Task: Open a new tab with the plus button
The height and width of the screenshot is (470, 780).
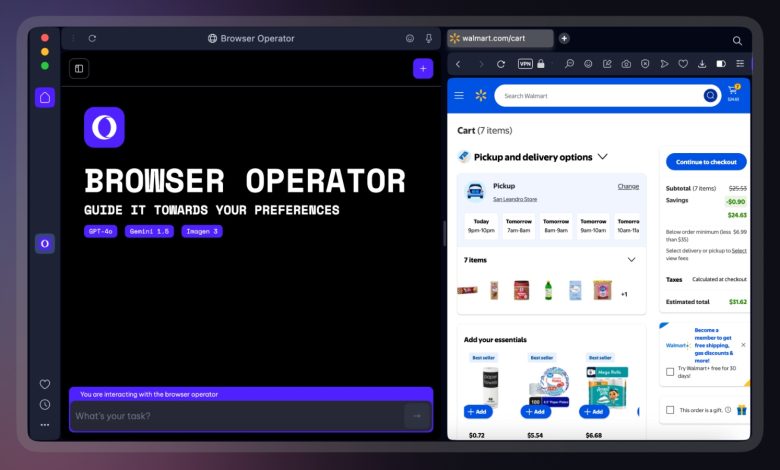Action: point(564,38)
